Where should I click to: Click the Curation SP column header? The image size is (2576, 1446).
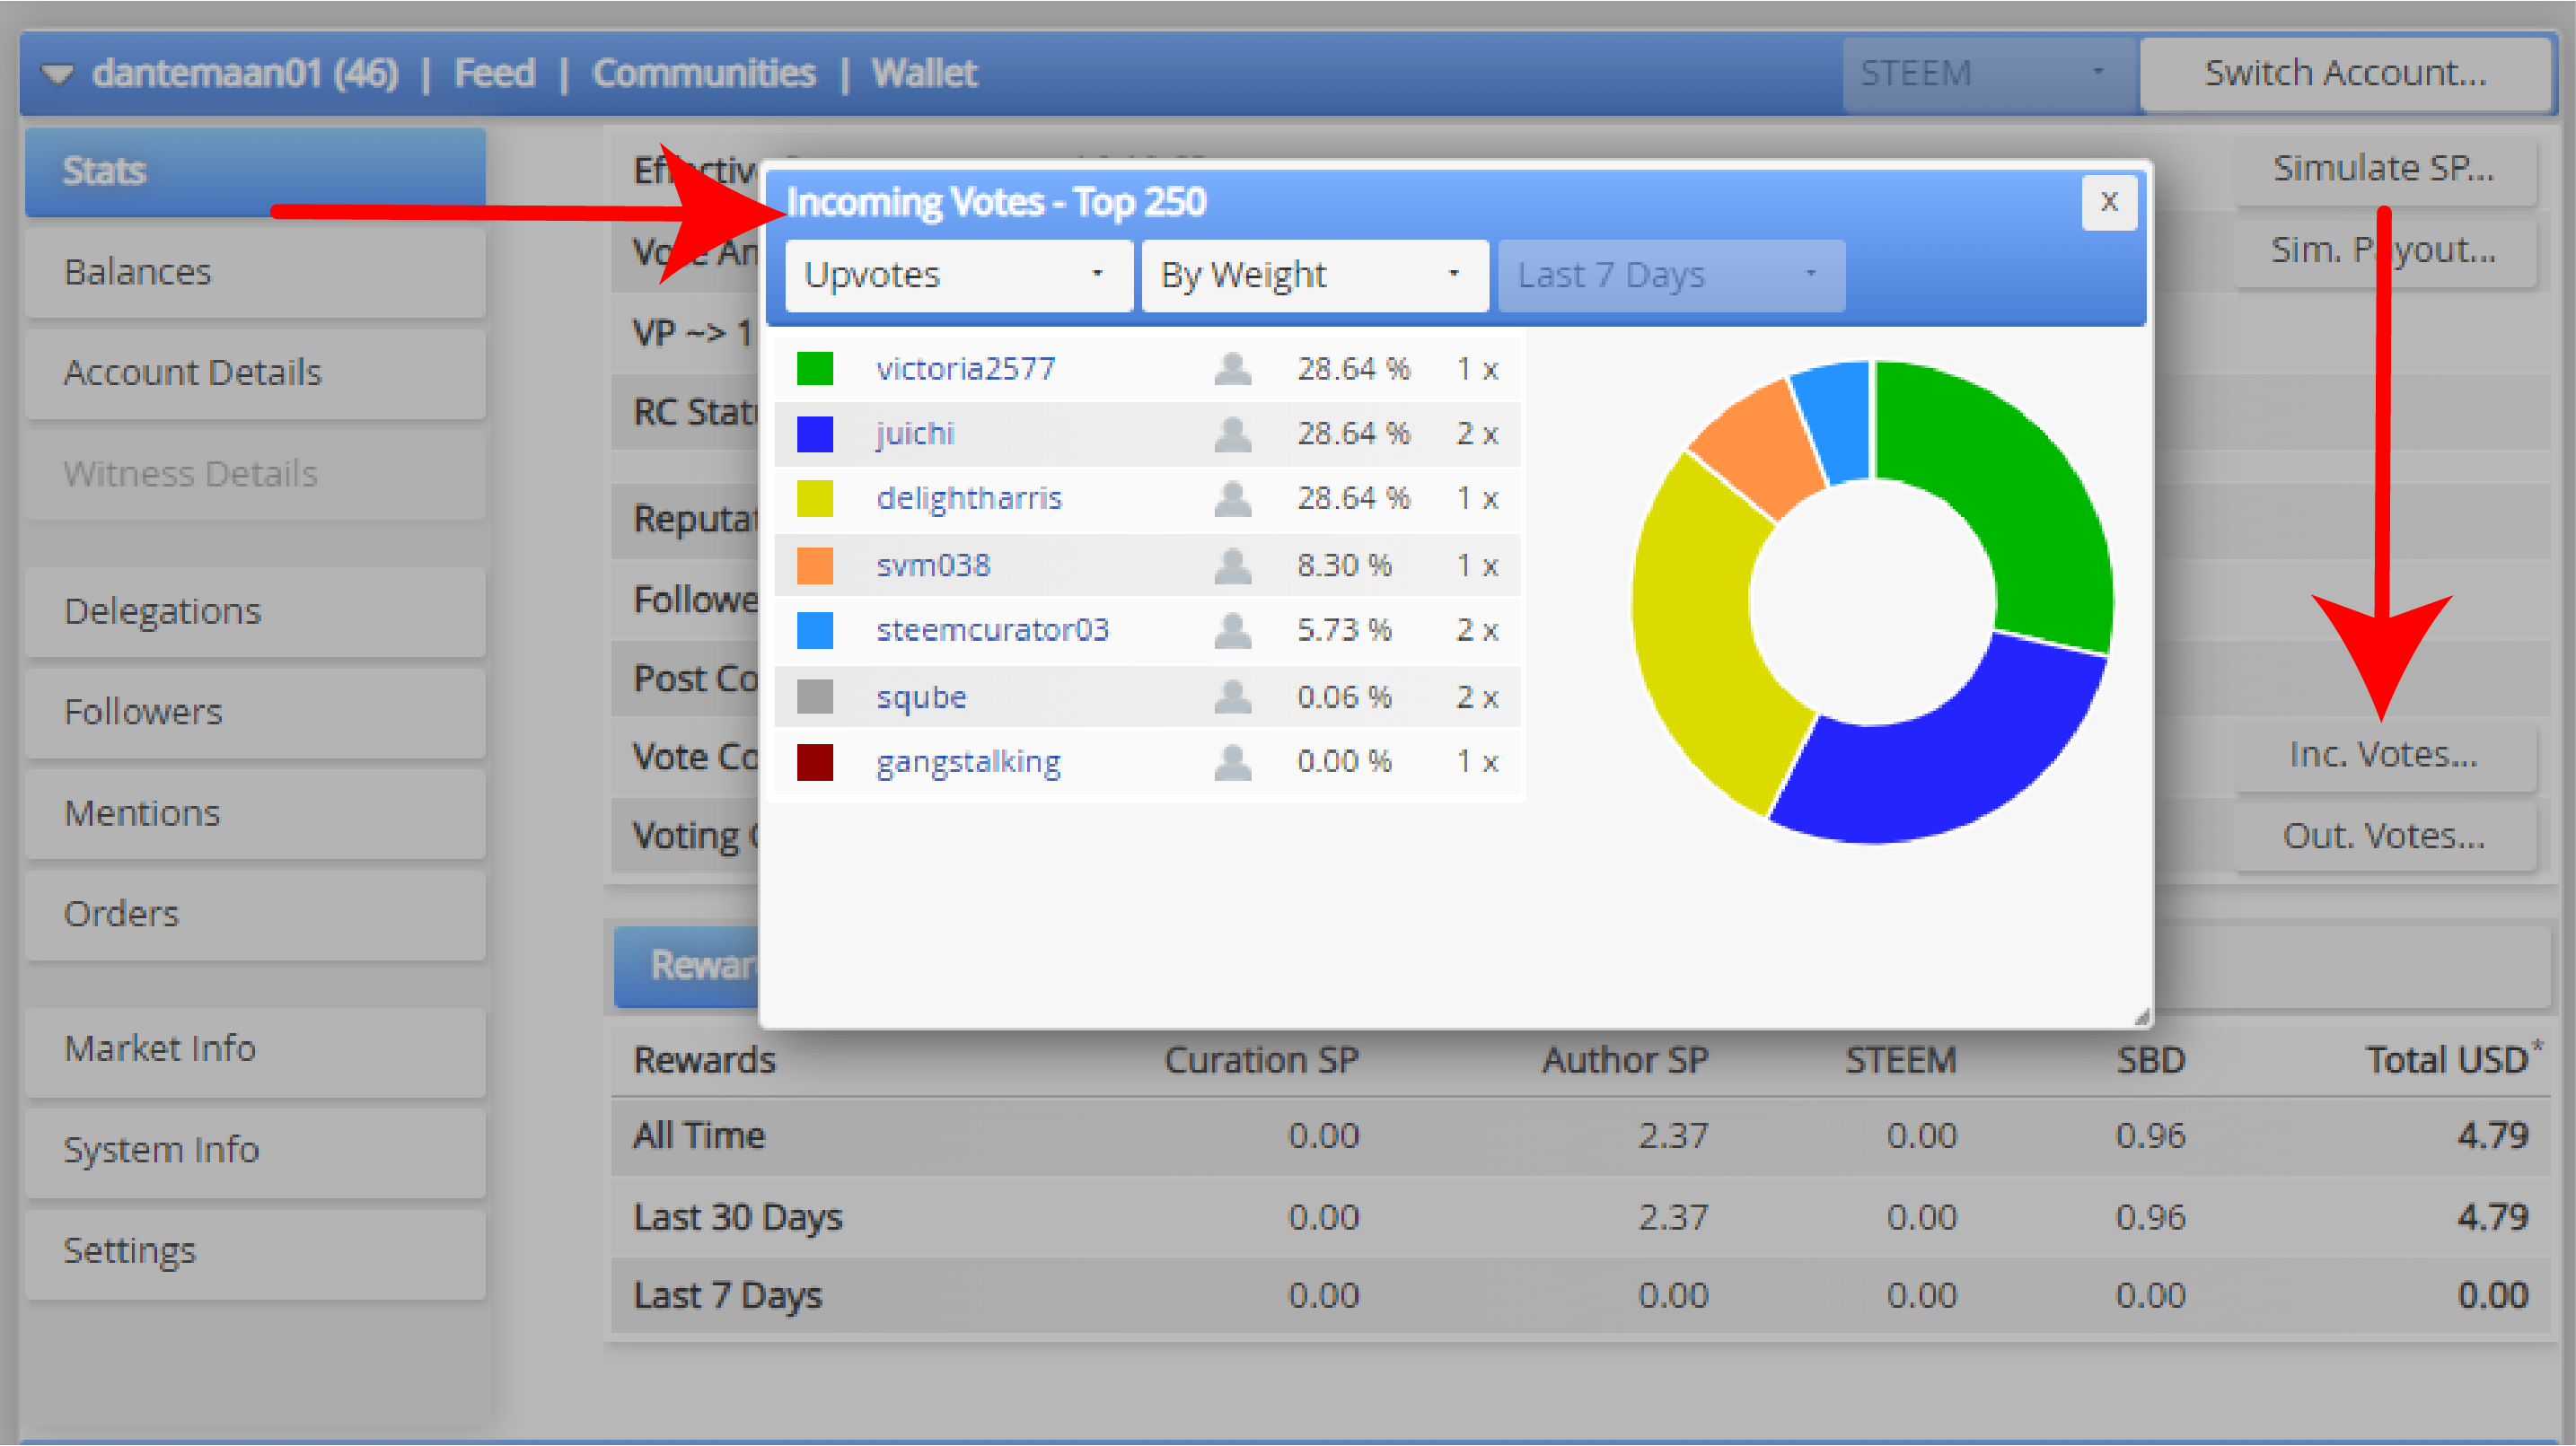(1261, 1060)
